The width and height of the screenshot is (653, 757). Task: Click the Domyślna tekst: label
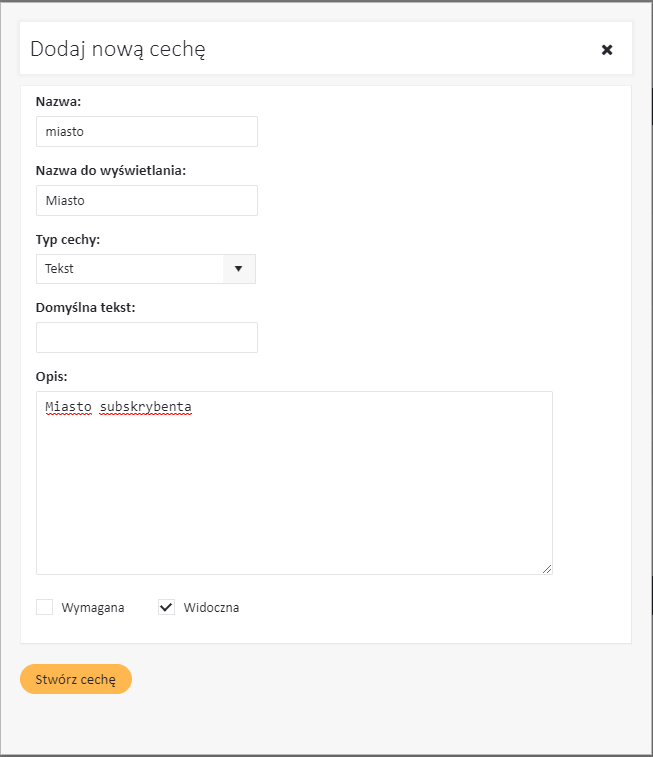(85, 307)
